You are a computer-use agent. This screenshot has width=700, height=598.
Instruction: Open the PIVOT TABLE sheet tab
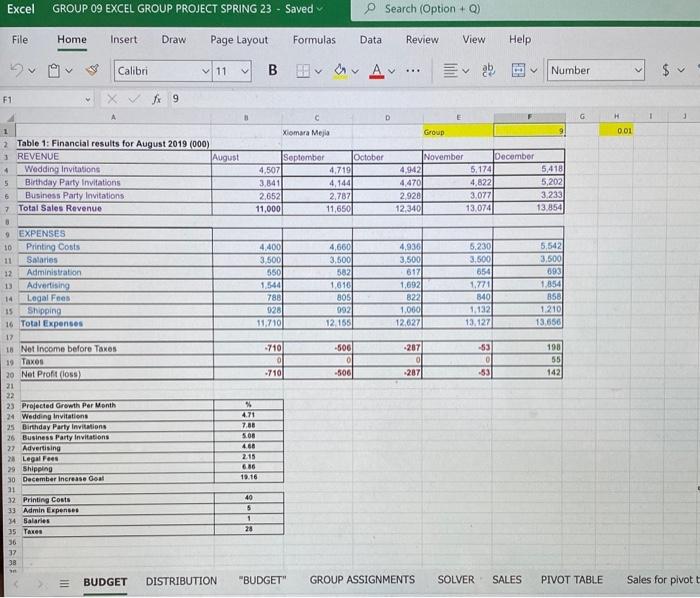coord(572,580)
